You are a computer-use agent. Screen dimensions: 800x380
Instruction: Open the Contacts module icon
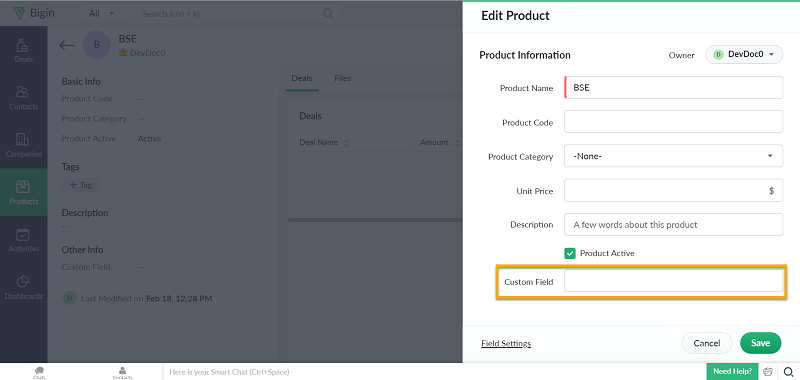[x=23, y=92]
